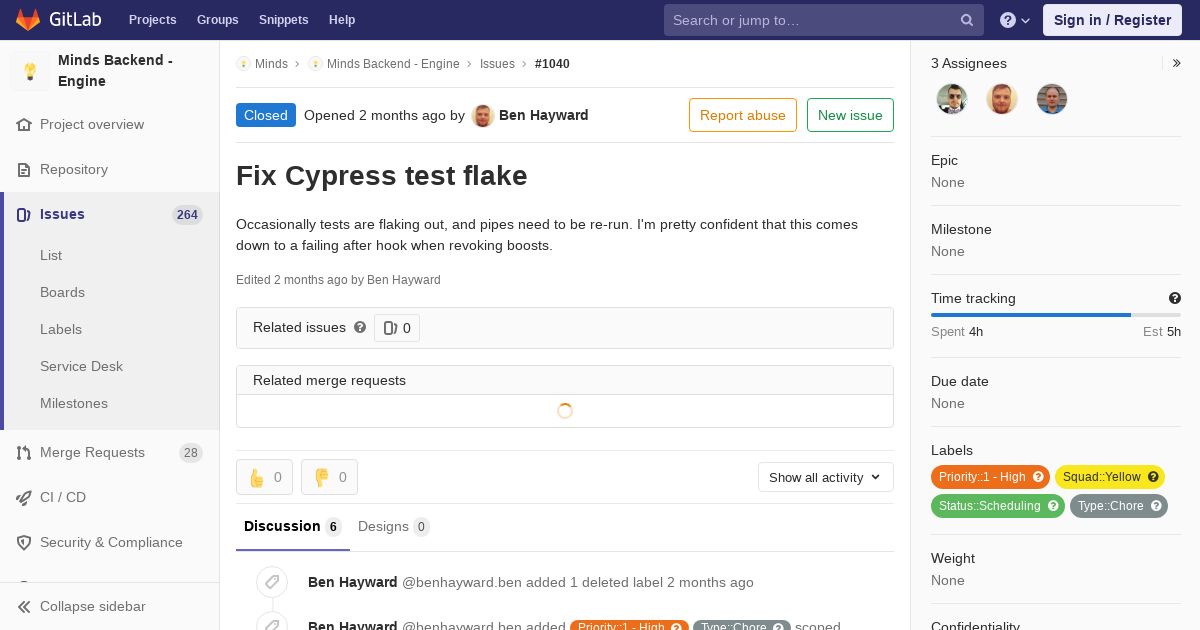
Task: Open the Help menu in navbar
Action: 342,20
